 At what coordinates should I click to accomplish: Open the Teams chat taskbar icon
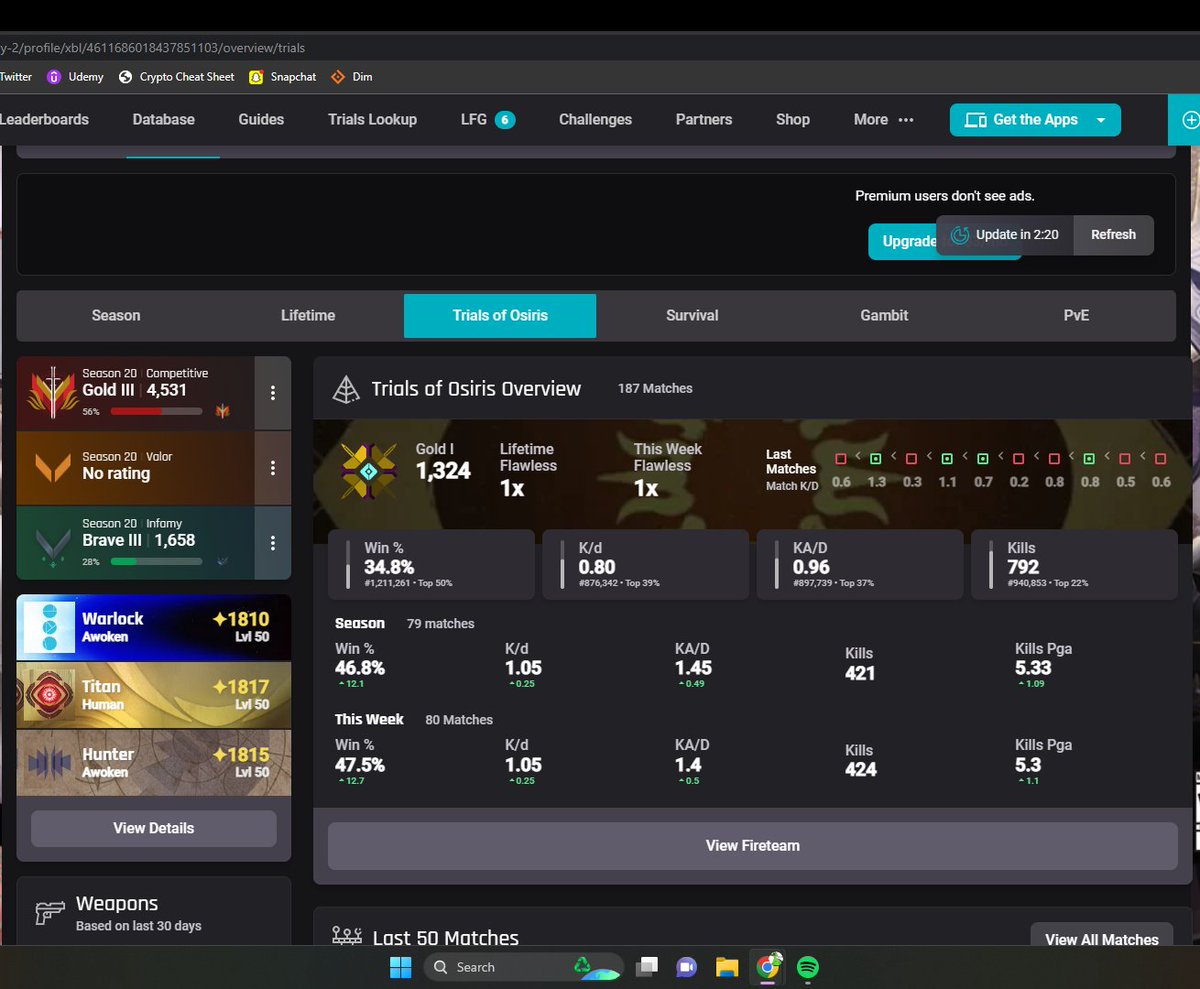[x=686, y=967]
